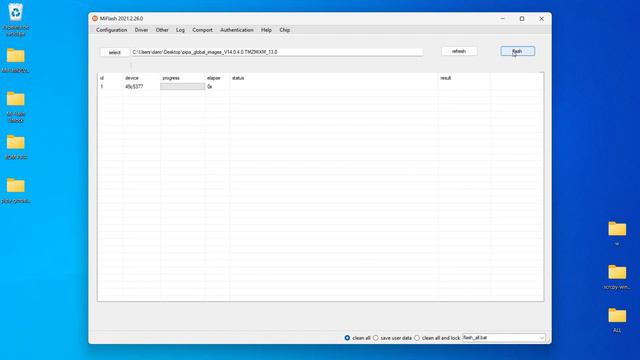Click the 'progress' column header
The width and height of the screenshot is (640, 360).
[171, 78]
